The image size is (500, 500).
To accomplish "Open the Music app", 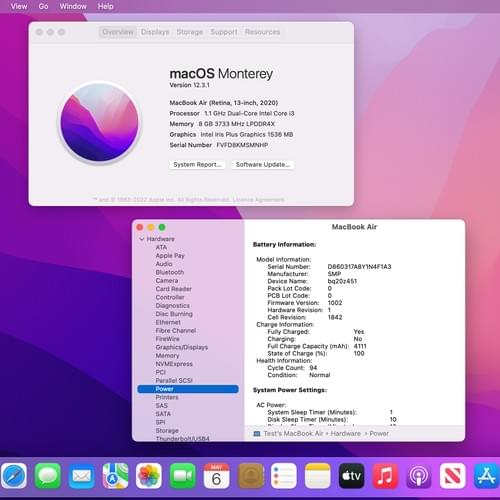I will click(385, 476).
